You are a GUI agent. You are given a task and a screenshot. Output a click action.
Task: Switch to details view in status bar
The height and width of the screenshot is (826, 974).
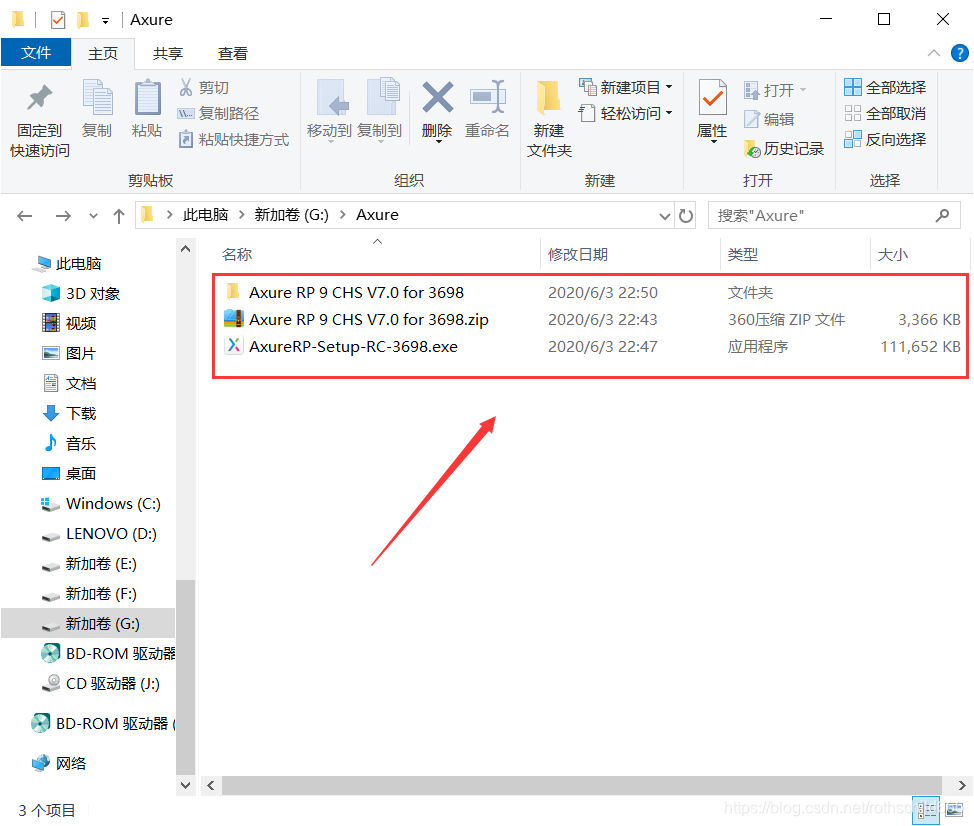click(x=926, y=810)
